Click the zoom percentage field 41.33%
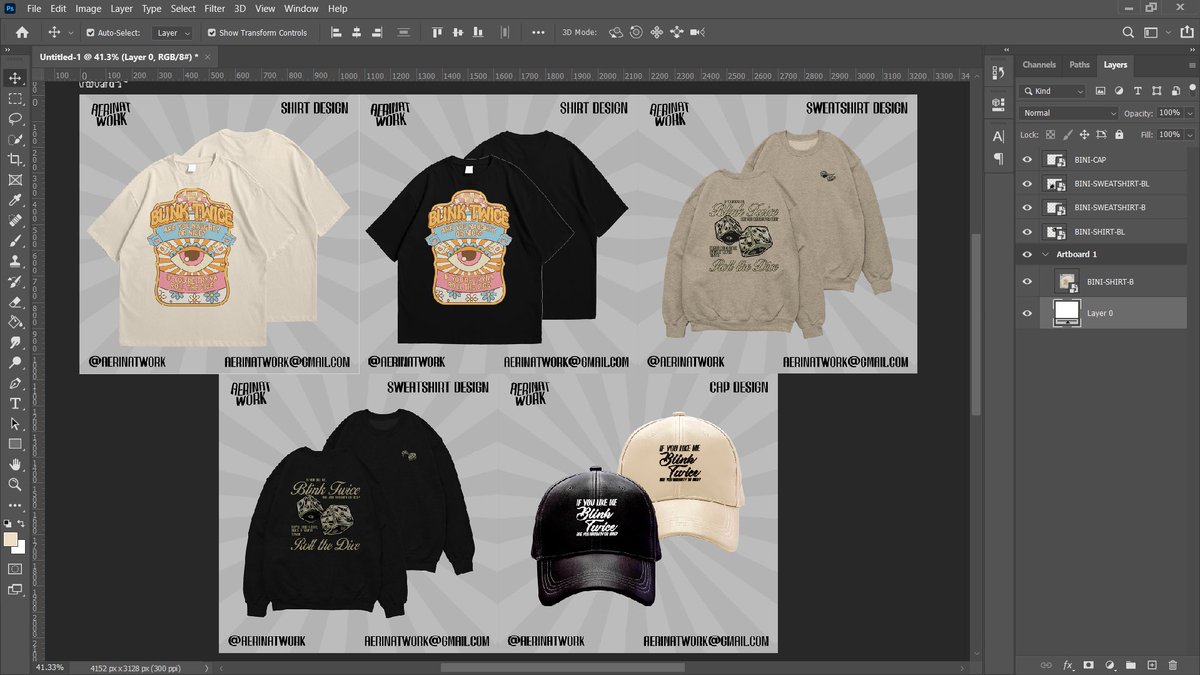1200x675 pixels. [49, 667]
